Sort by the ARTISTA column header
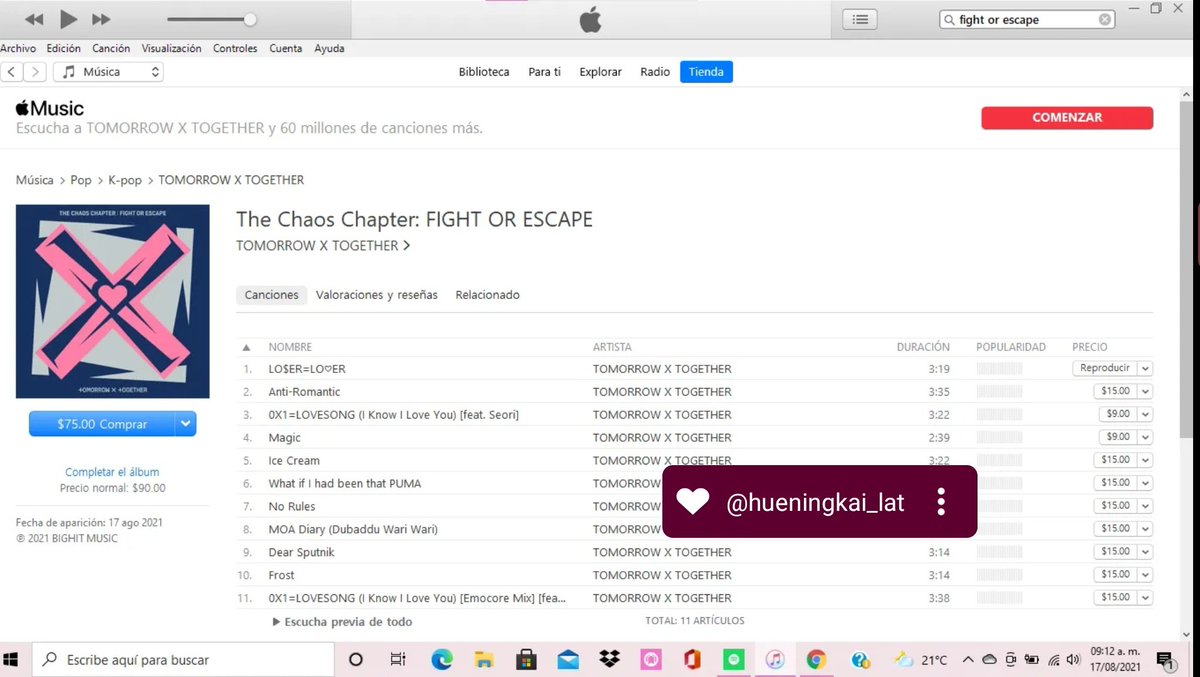Screen dimensions: 1200x677 612,347
